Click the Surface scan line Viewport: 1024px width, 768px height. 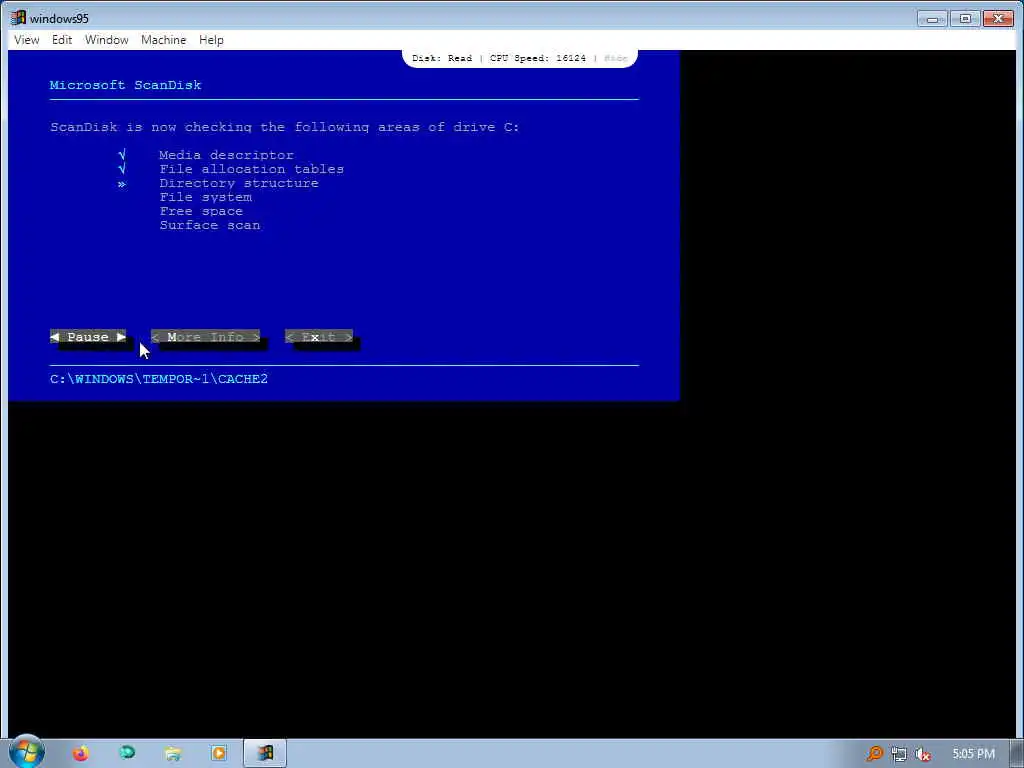210,225
